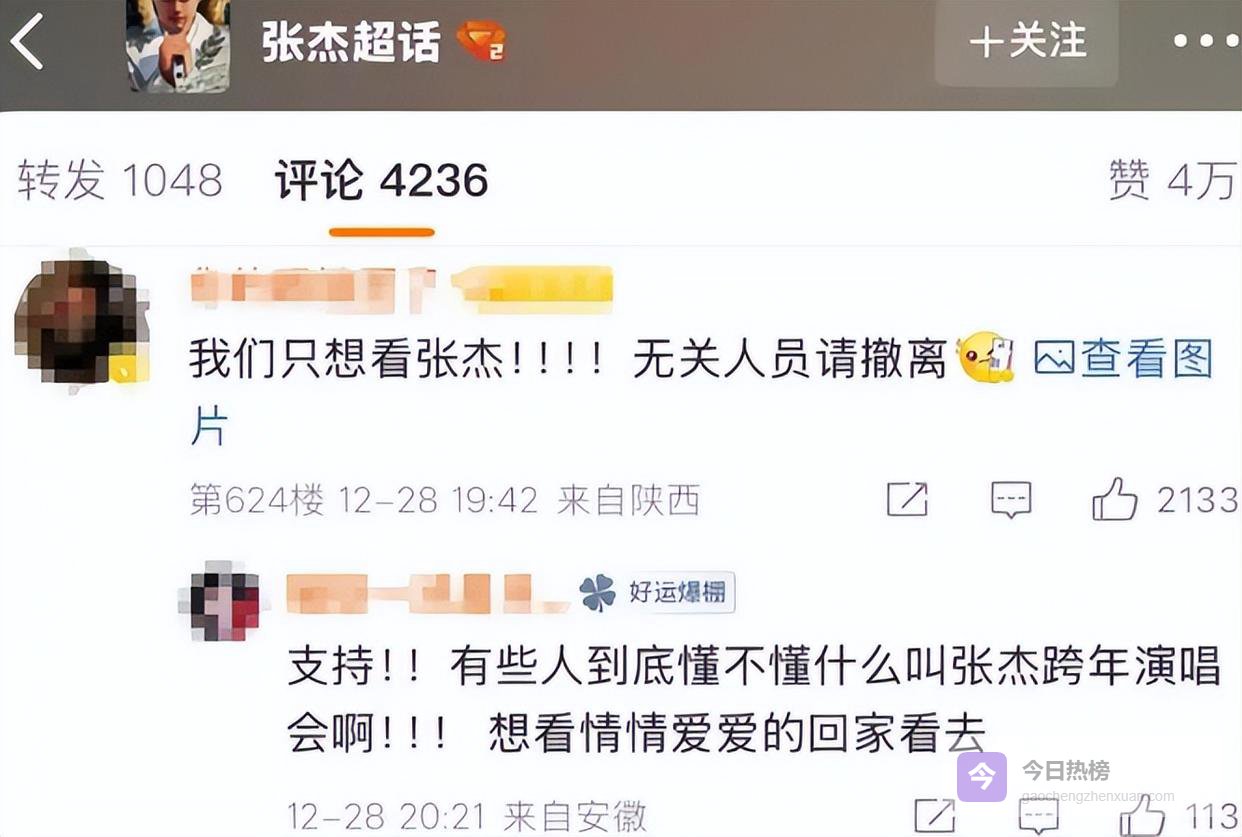
Task: Open the 张杰超话 title link
Action: pos(351,42)
